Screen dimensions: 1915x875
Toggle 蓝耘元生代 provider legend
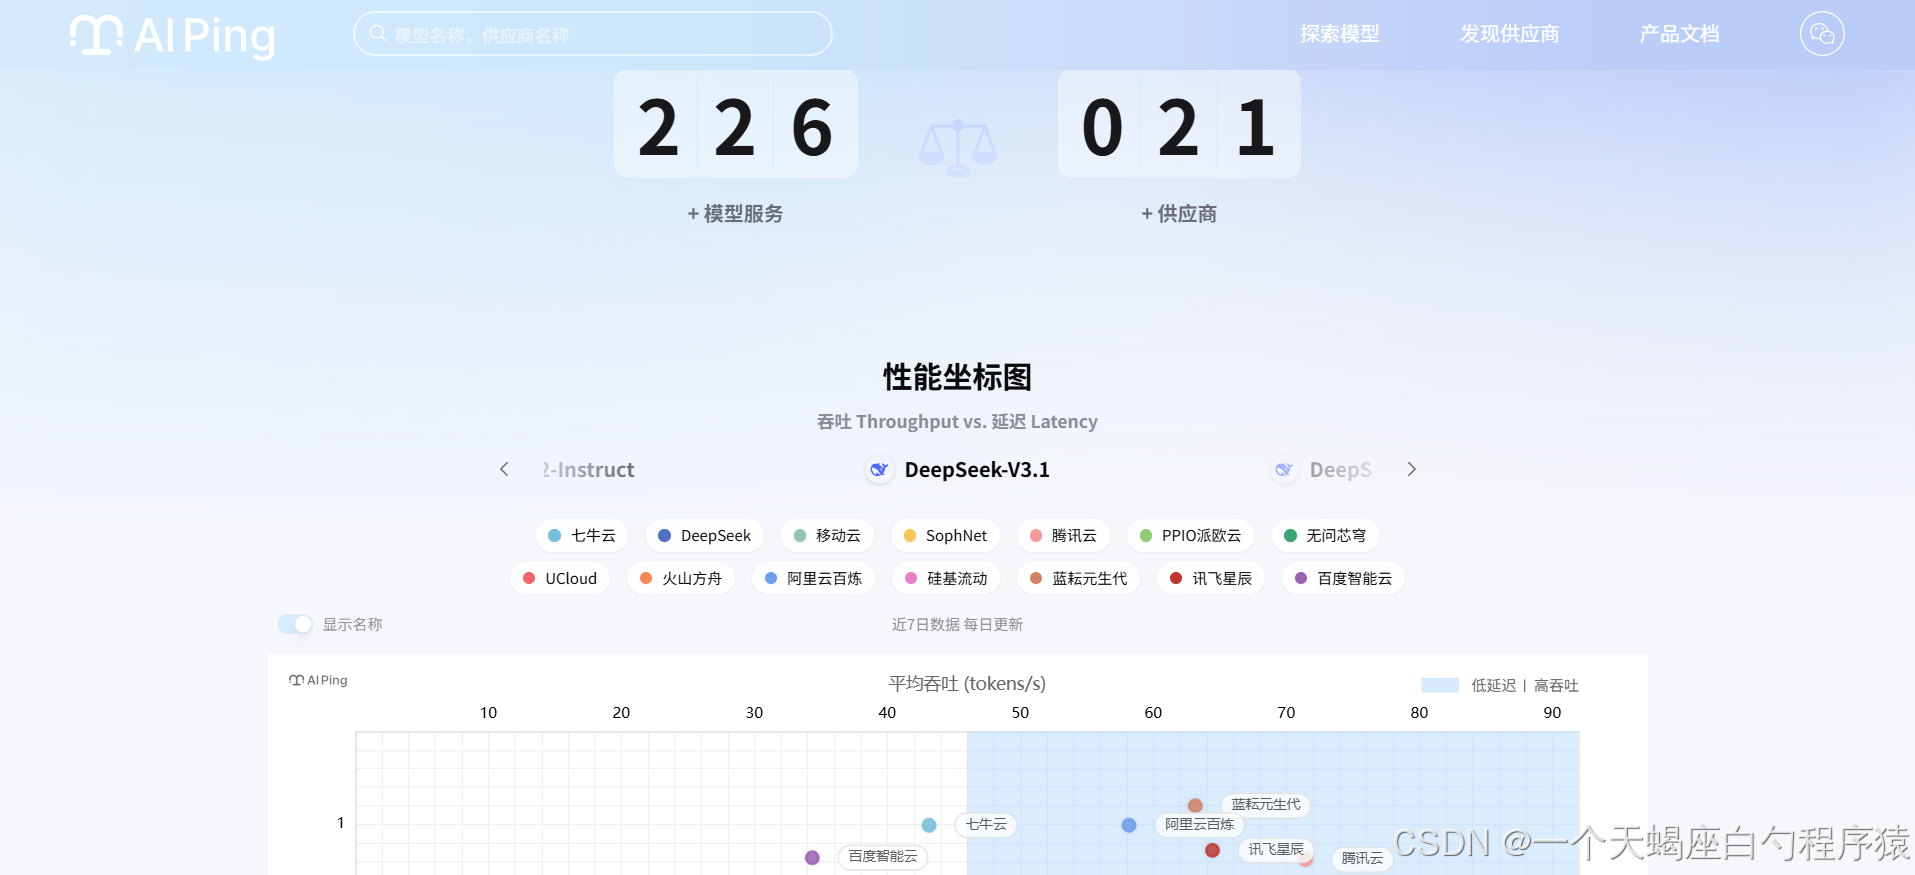tap(1079, 579)
